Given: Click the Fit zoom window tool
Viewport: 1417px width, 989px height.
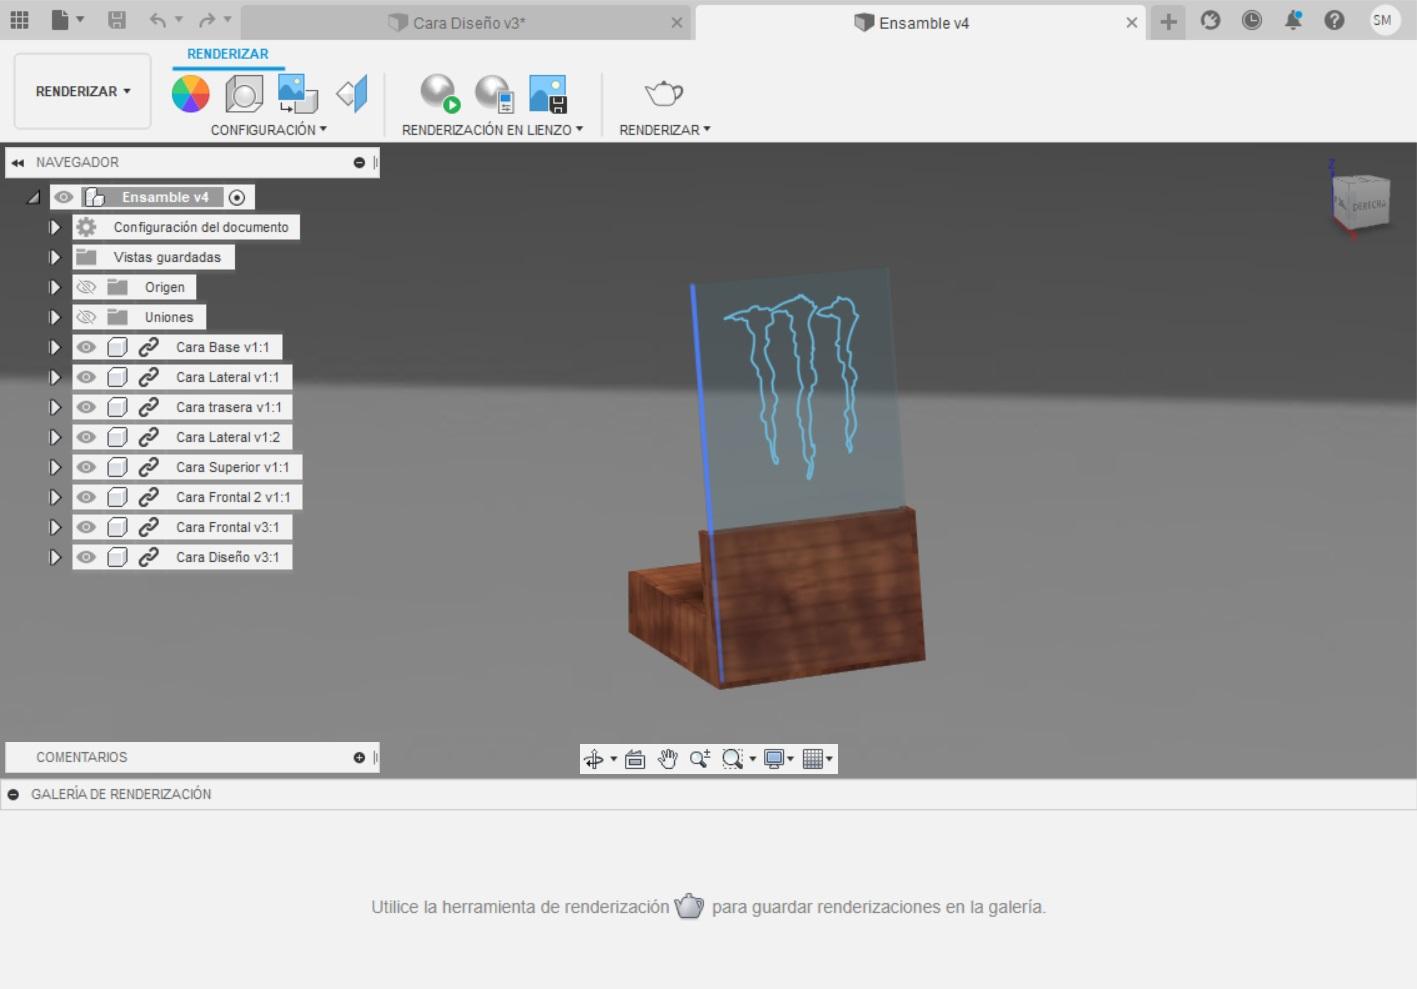Looking at the screenshot, I should [733, 759].
